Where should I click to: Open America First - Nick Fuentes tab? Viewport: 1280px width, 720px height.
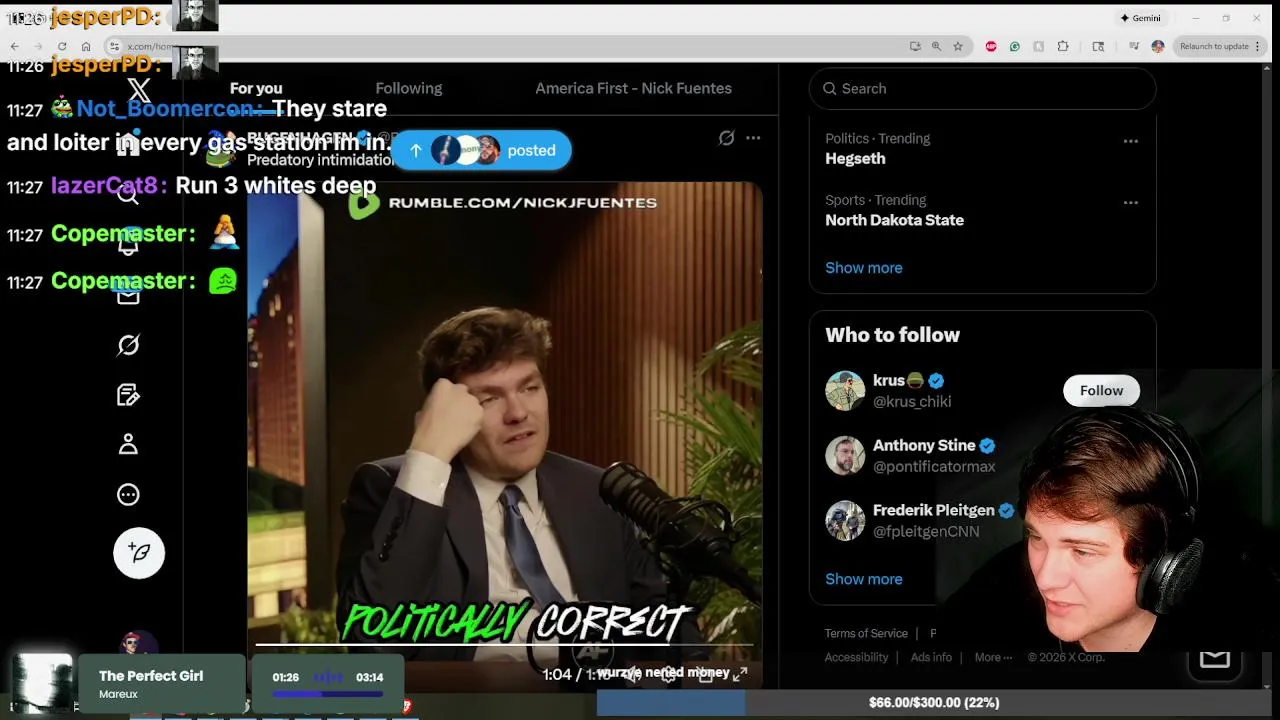pos(633,88)
